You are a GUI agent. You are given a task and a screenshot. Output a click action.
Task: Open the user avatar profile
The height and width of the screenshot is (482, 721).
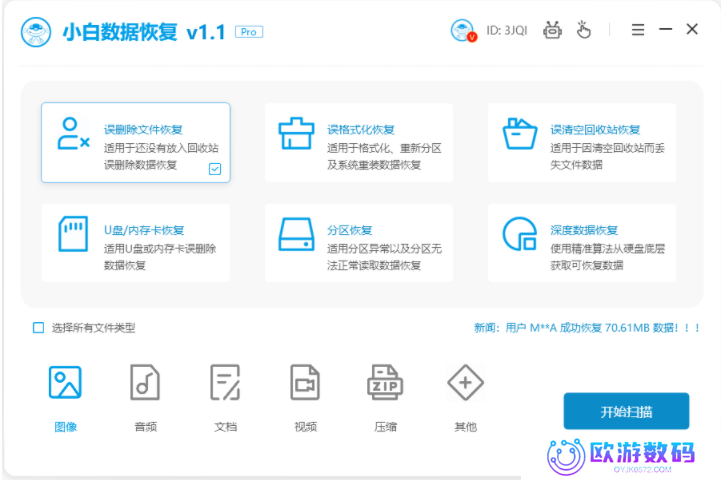point(463,30)
